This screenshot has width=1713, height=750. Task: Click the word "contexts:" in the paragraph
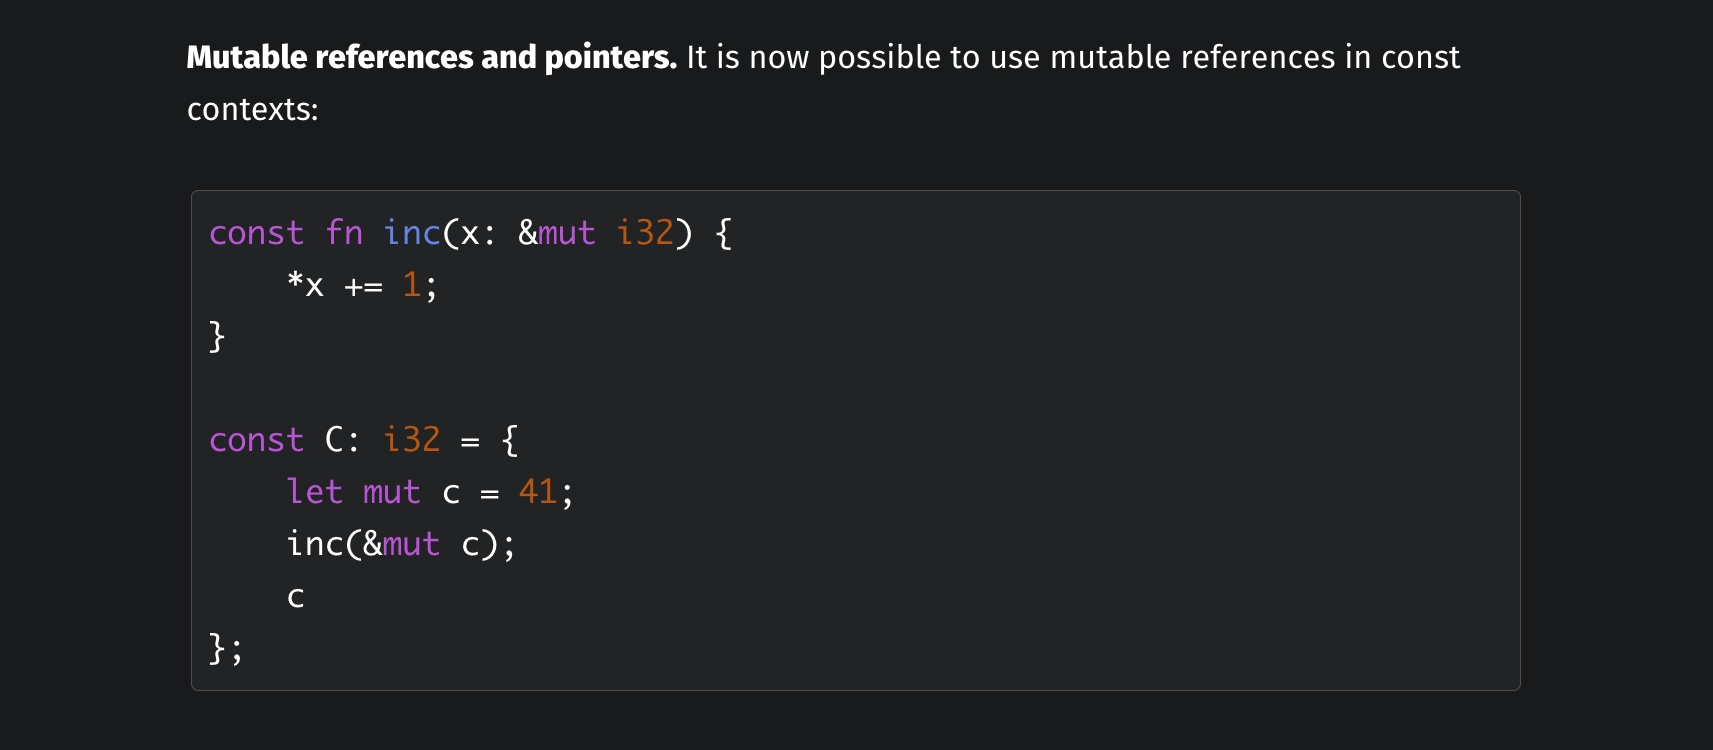pos(252,109)
